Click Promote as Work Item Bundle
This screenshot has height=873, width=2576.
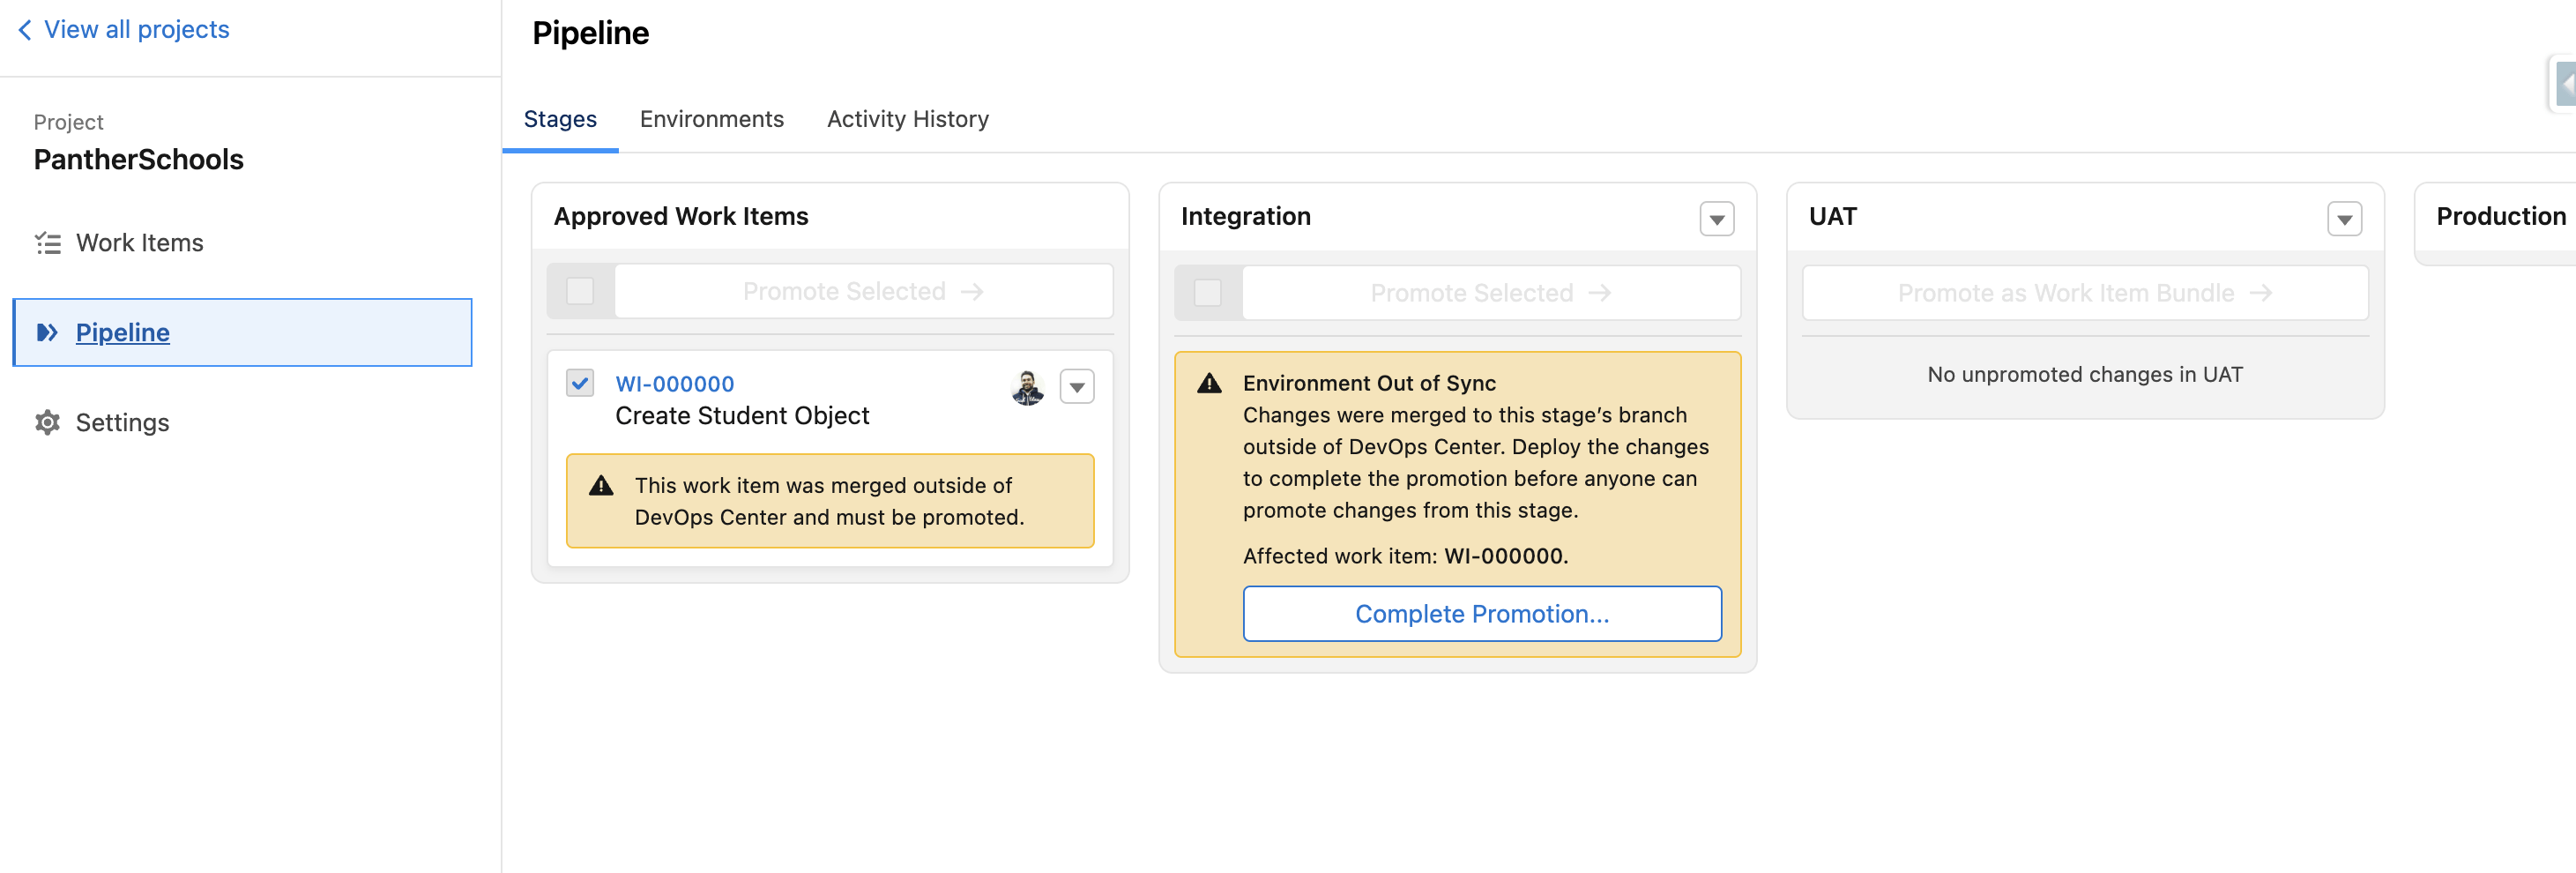click(2084, 293)
